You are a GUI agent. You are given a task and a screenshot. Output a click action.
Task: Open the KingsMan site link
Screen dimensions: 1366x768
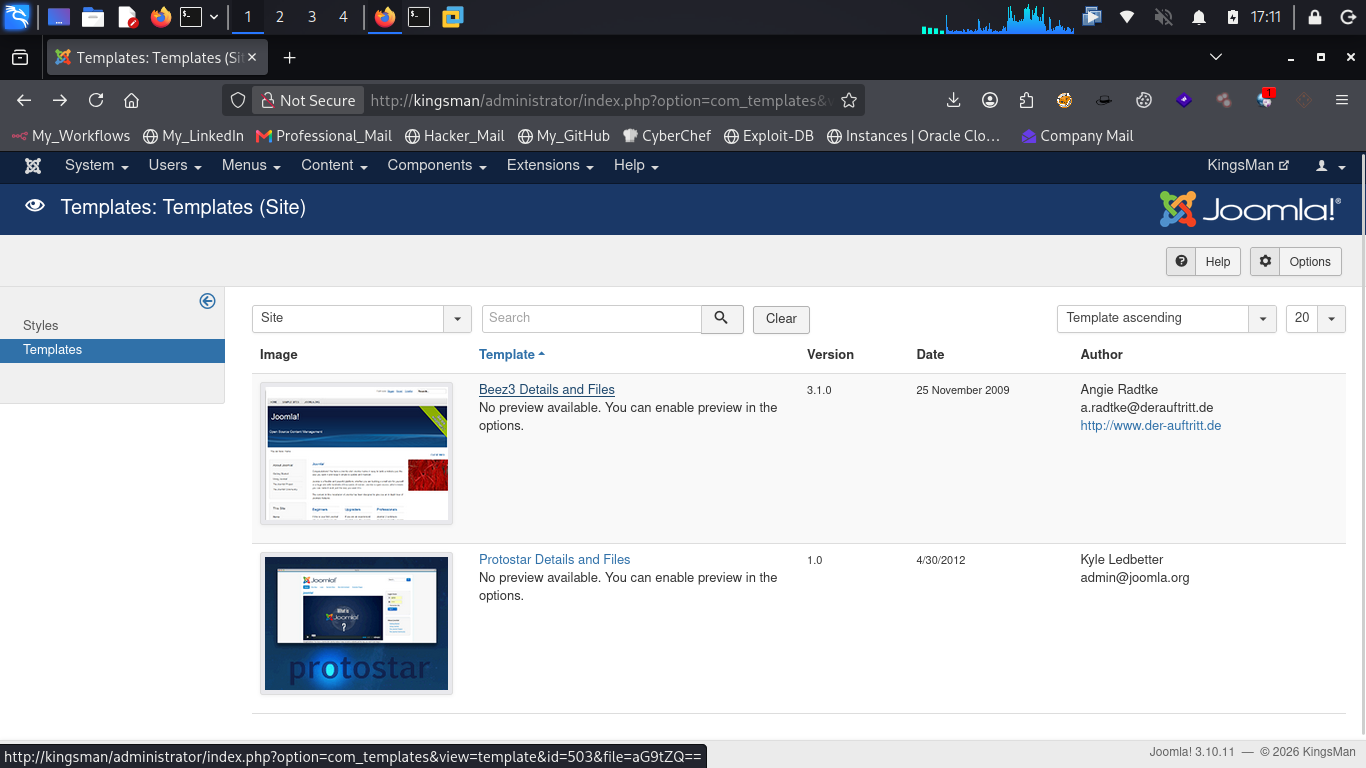point(1248,166)
